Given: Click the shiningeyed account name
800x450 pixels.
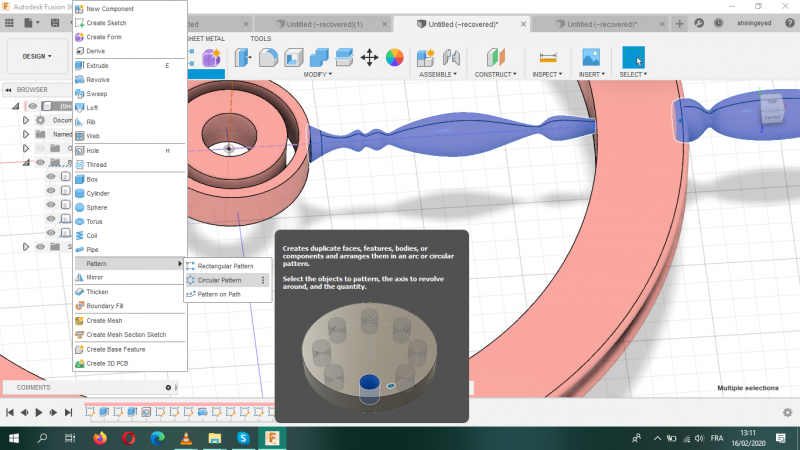Looking at the screenshot, I should click(x=755, y=22).
